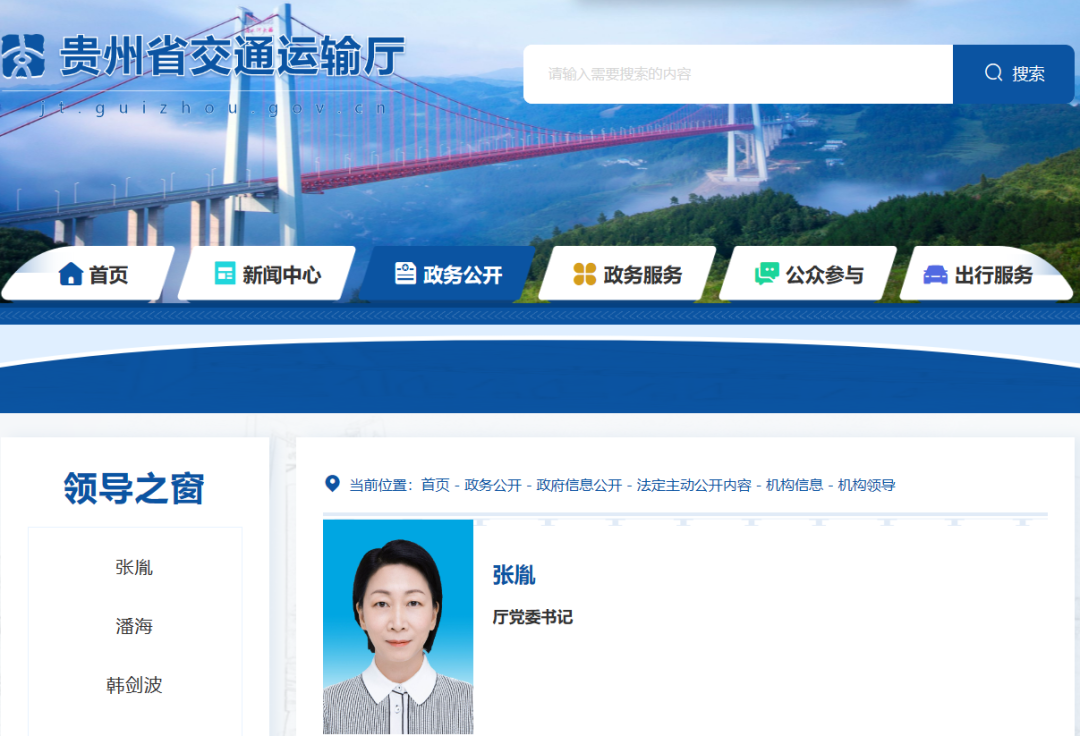The width and height of the screenshot is (1080, 736).
Task: Click the location pin icon beside 当前位置
Action: [333, 484]
